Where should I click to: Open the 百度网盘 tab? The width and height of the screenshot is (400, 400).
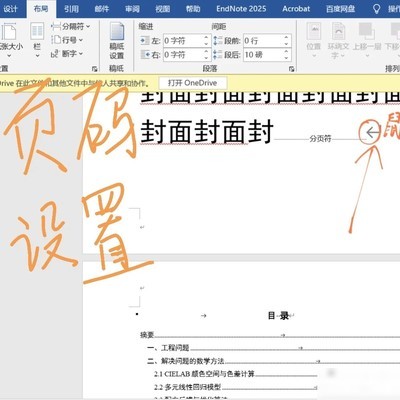point(340,9)
